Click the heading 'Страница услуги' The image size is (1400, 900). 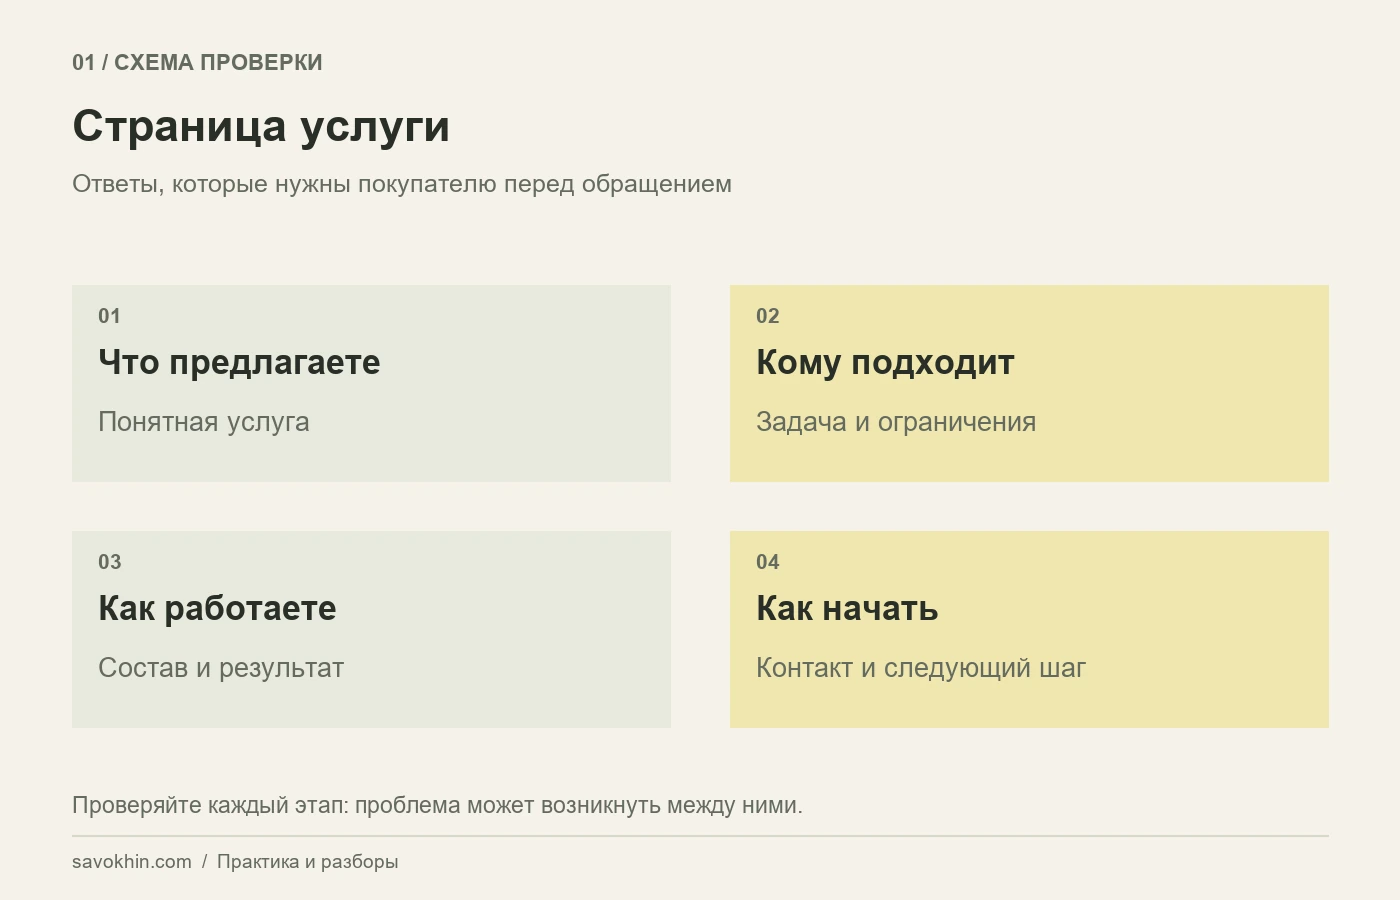pos(261,127)
